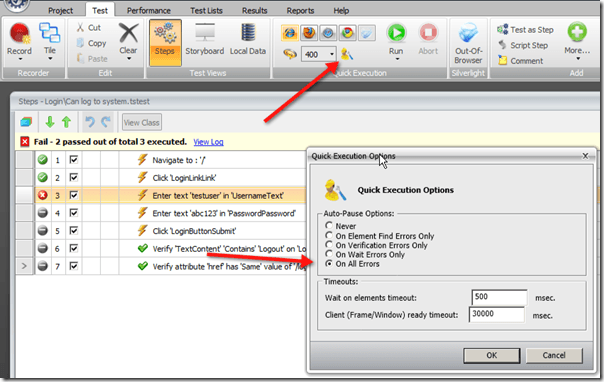Open Quick Execution Options worker icon

[x=346, y=54]
